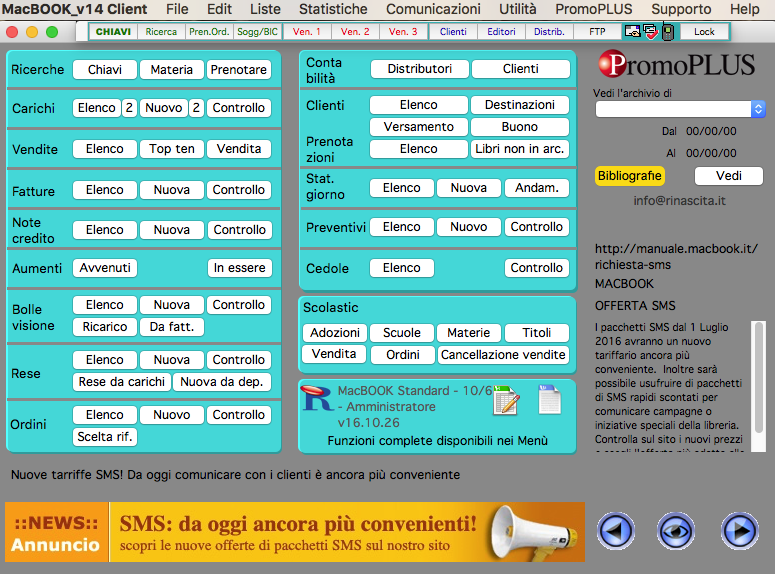Open the Vedi l'archivio di dropdown
Viewport: 775px width, 574px height.
pyautogui.click(x=680, y=109)
